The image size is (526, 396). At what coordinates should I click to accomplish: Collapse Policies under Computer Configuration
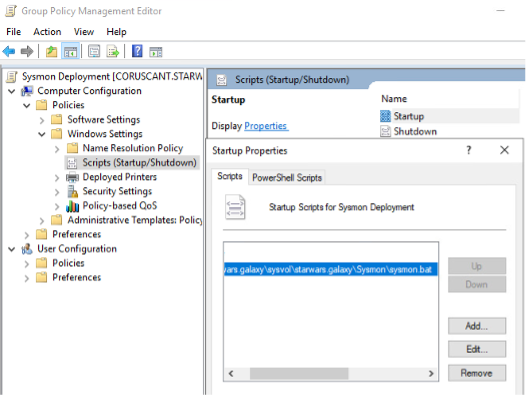coord(27,106)
